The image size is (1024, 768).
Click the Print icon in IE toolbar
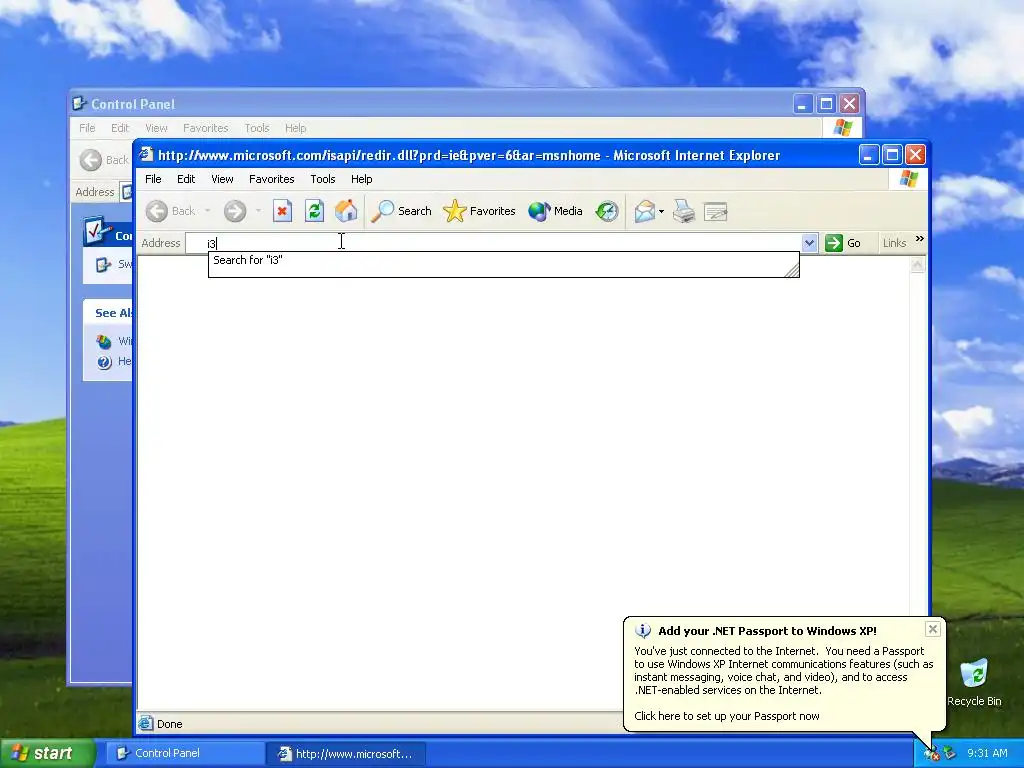click(x=684, y=211)
